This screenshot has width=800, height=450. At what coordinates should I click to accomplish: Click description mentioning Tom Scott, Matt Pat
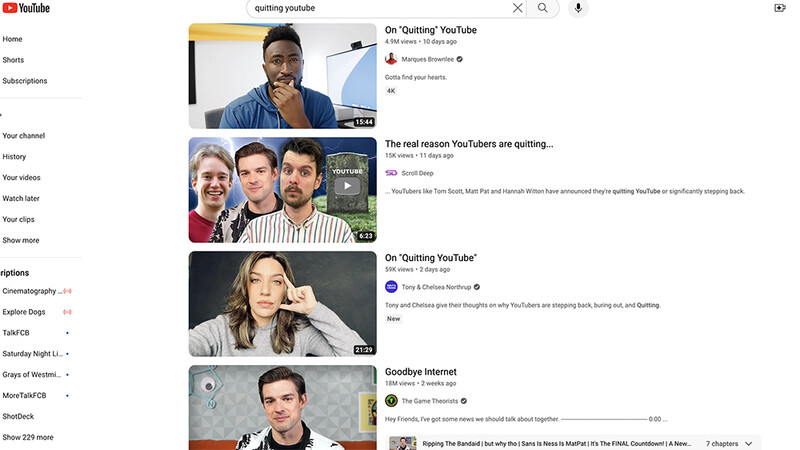click(565, 191)
